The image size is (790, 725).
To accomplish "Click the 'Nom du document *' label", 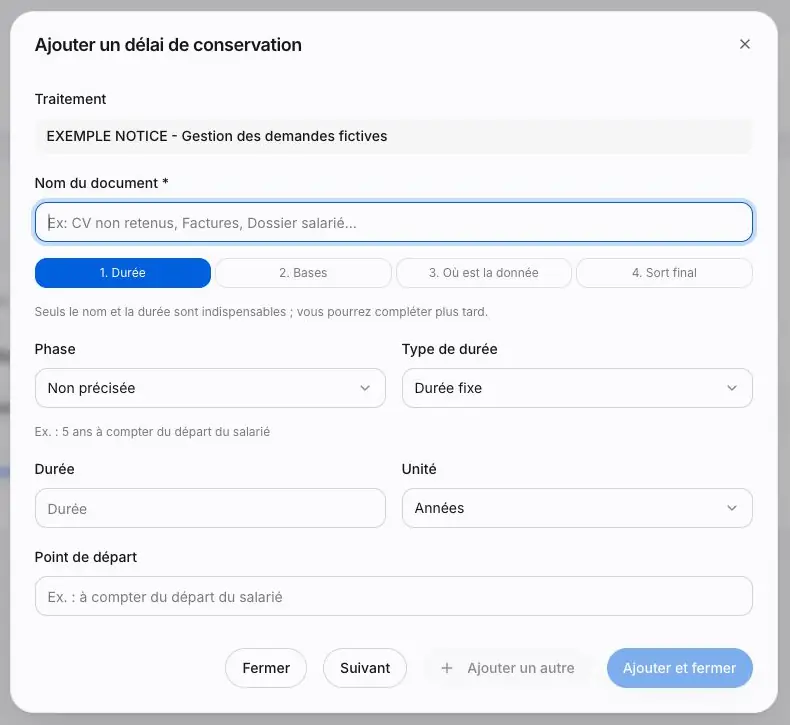I will click(x=101, y=183).
